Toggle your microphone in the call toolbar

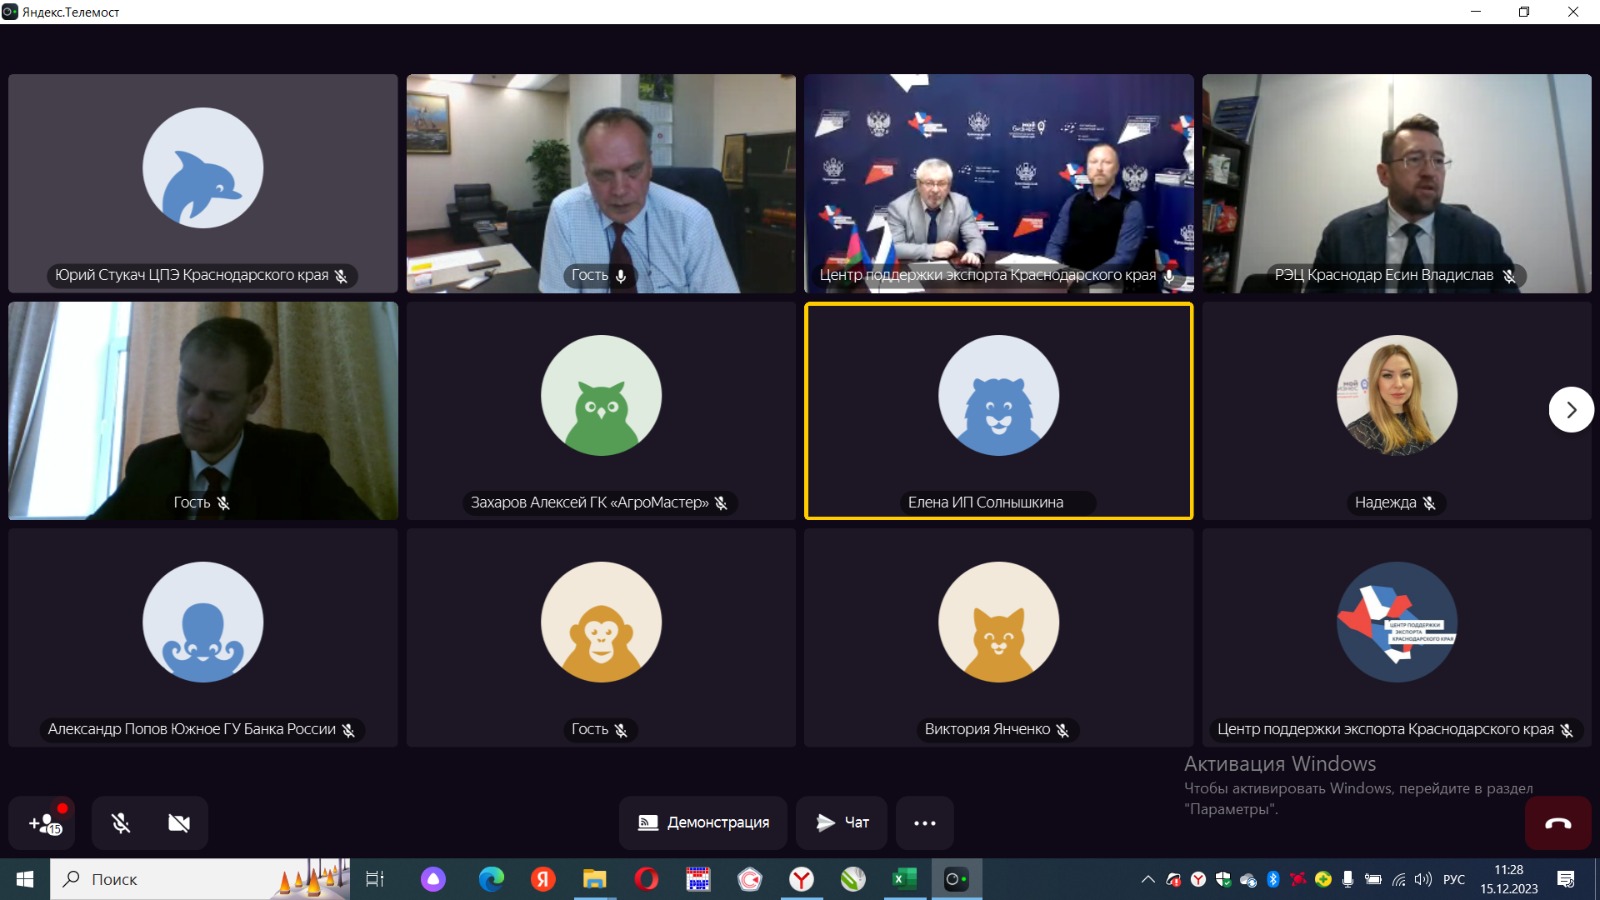point(121,823)
